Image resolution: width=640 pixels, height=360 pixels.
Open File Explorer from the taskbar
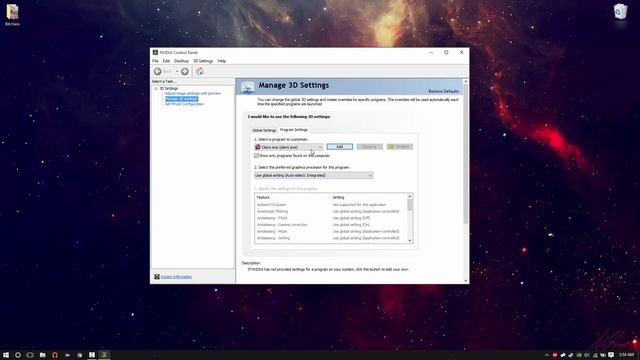click(x=42, y=355)
